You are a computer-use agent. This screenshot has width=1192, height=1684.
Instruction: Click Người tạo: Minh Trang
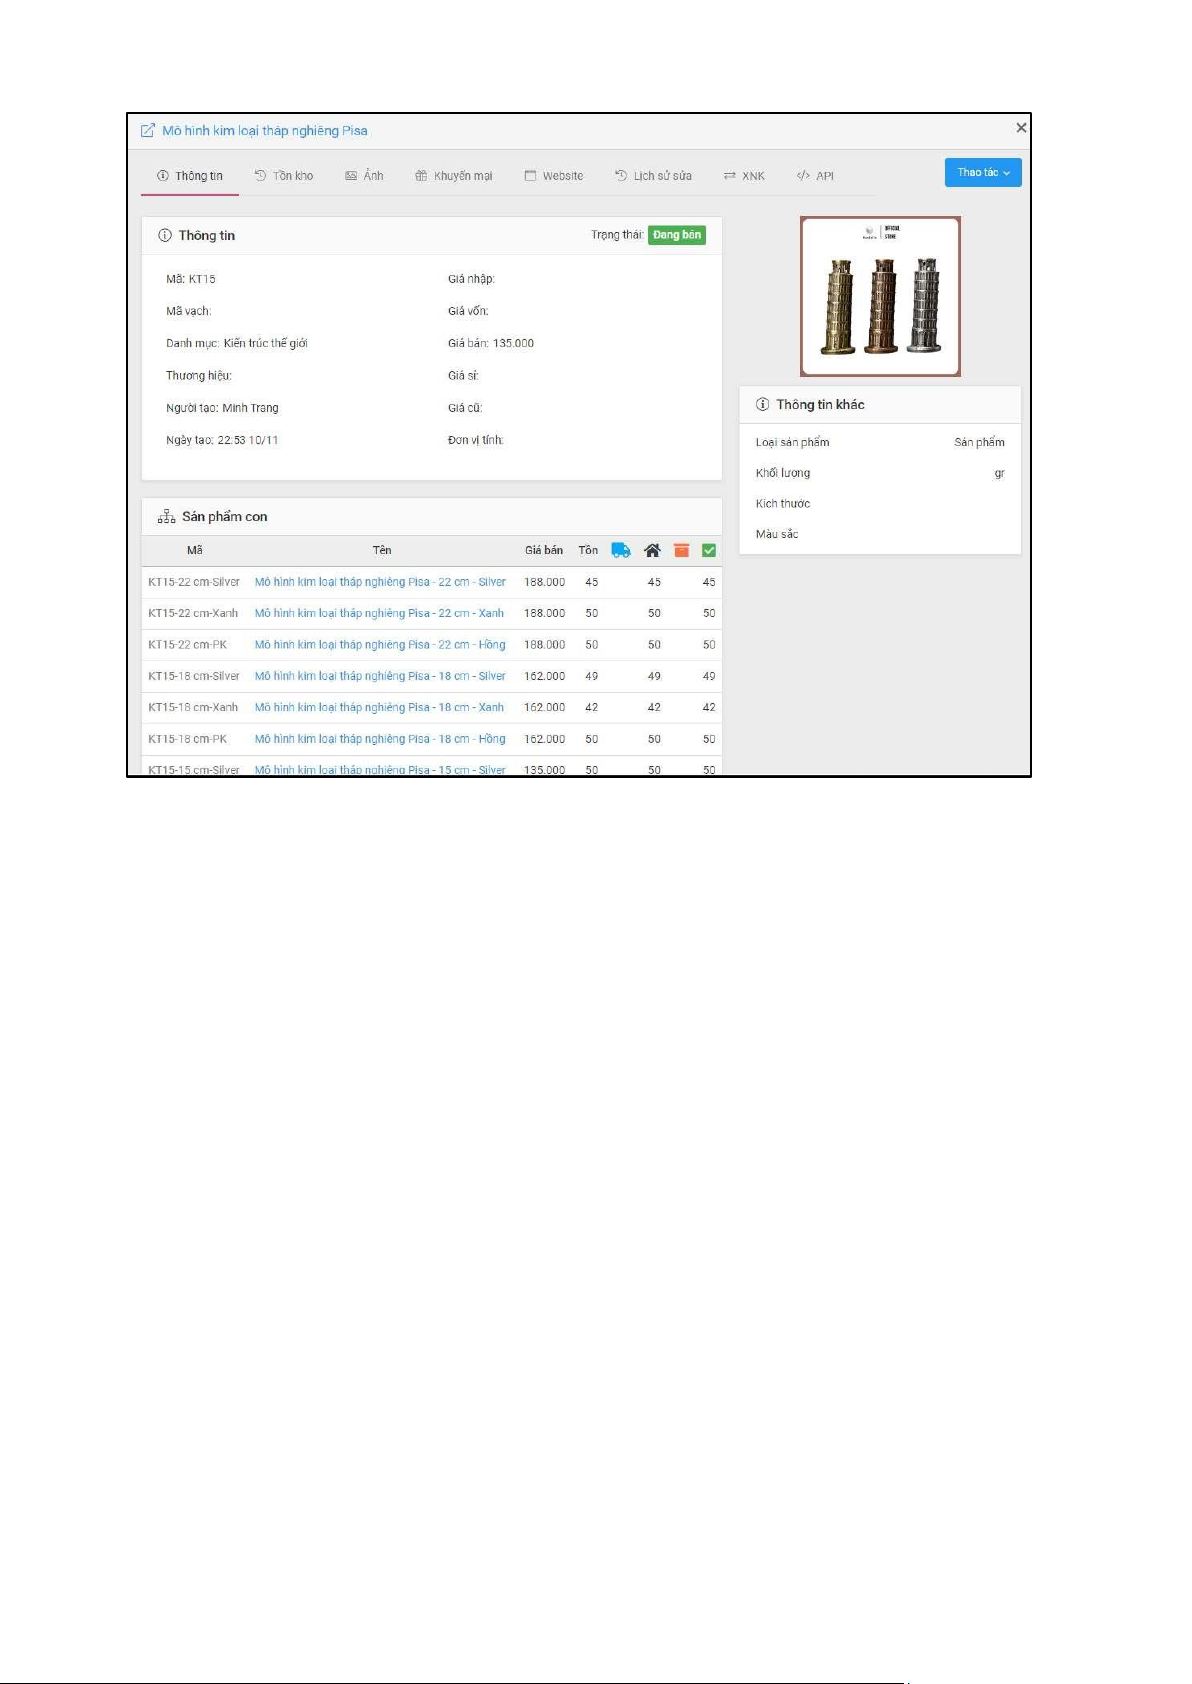click(222, 408)
